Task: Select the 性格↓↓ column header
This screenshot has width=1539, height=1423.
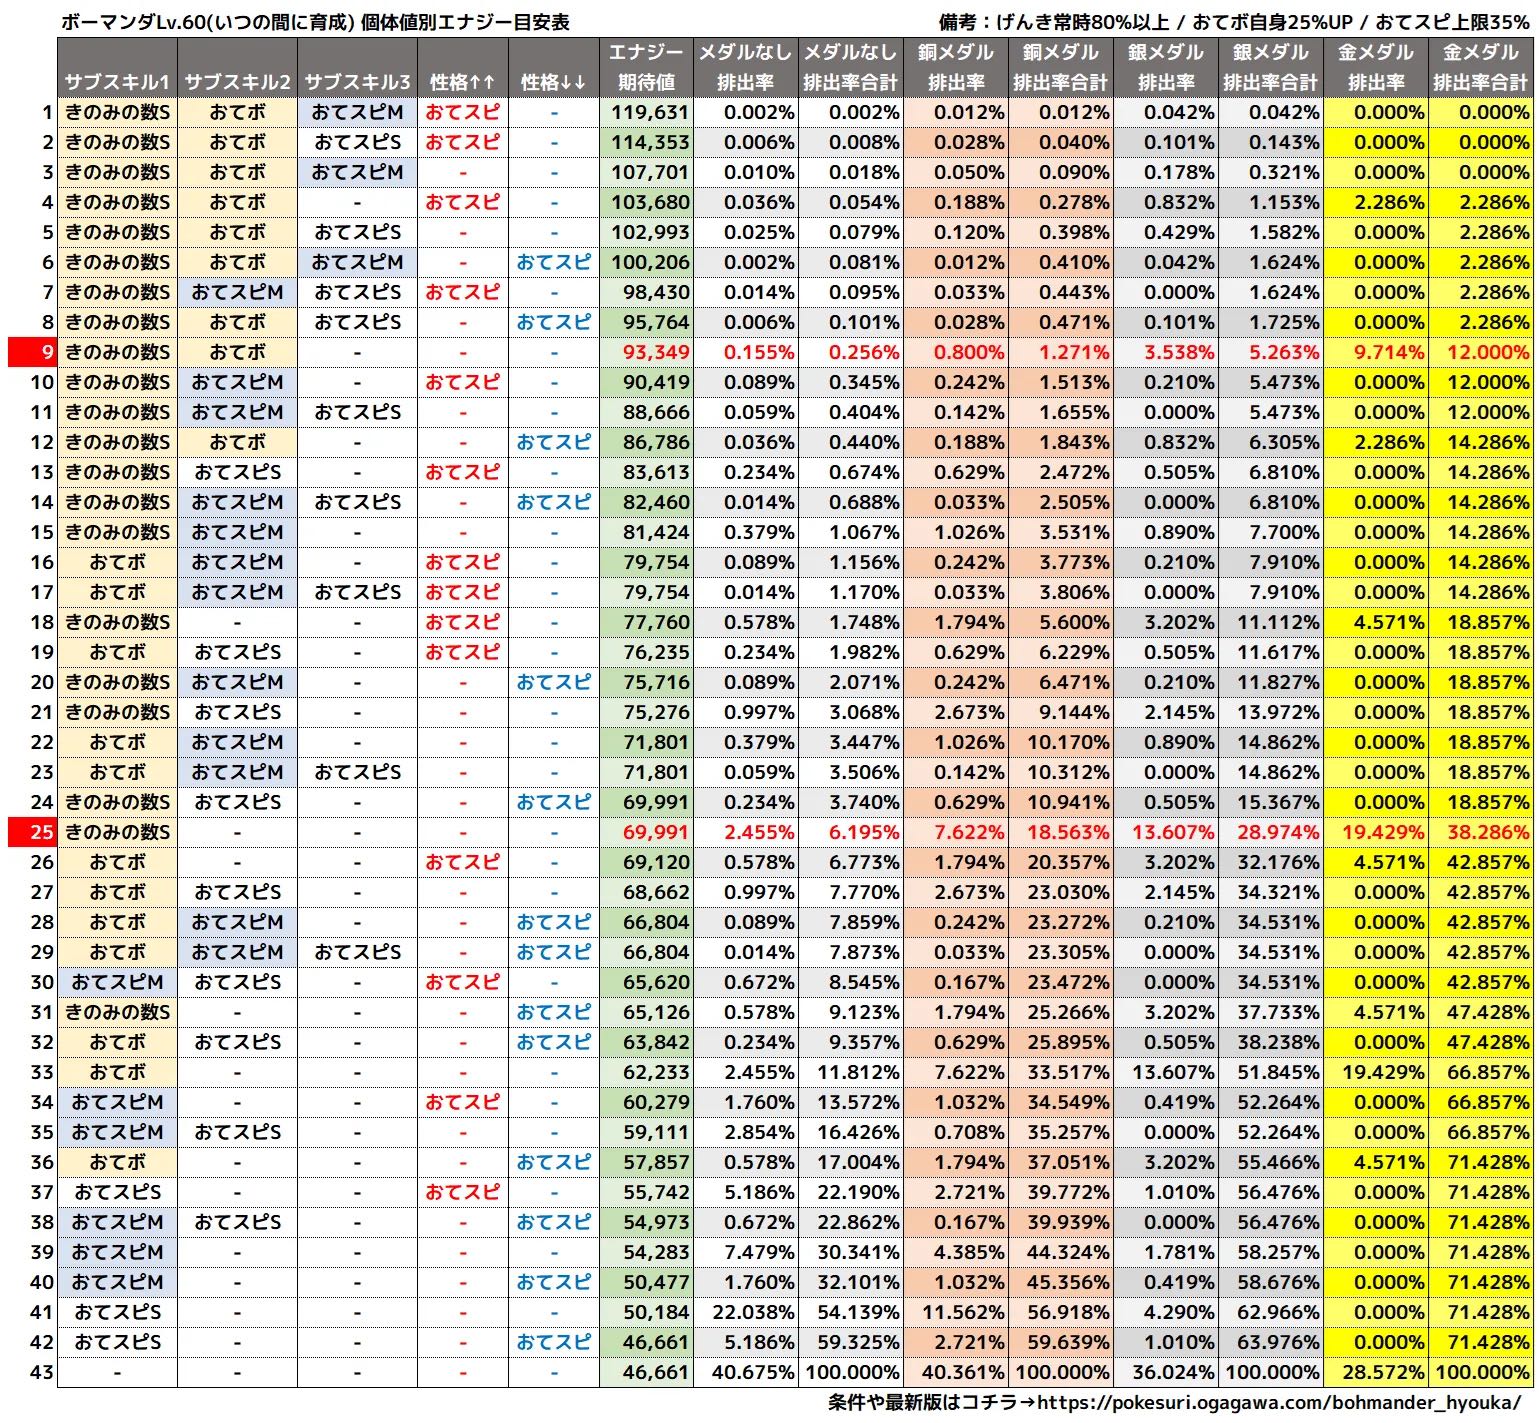Action: point(553,82)
